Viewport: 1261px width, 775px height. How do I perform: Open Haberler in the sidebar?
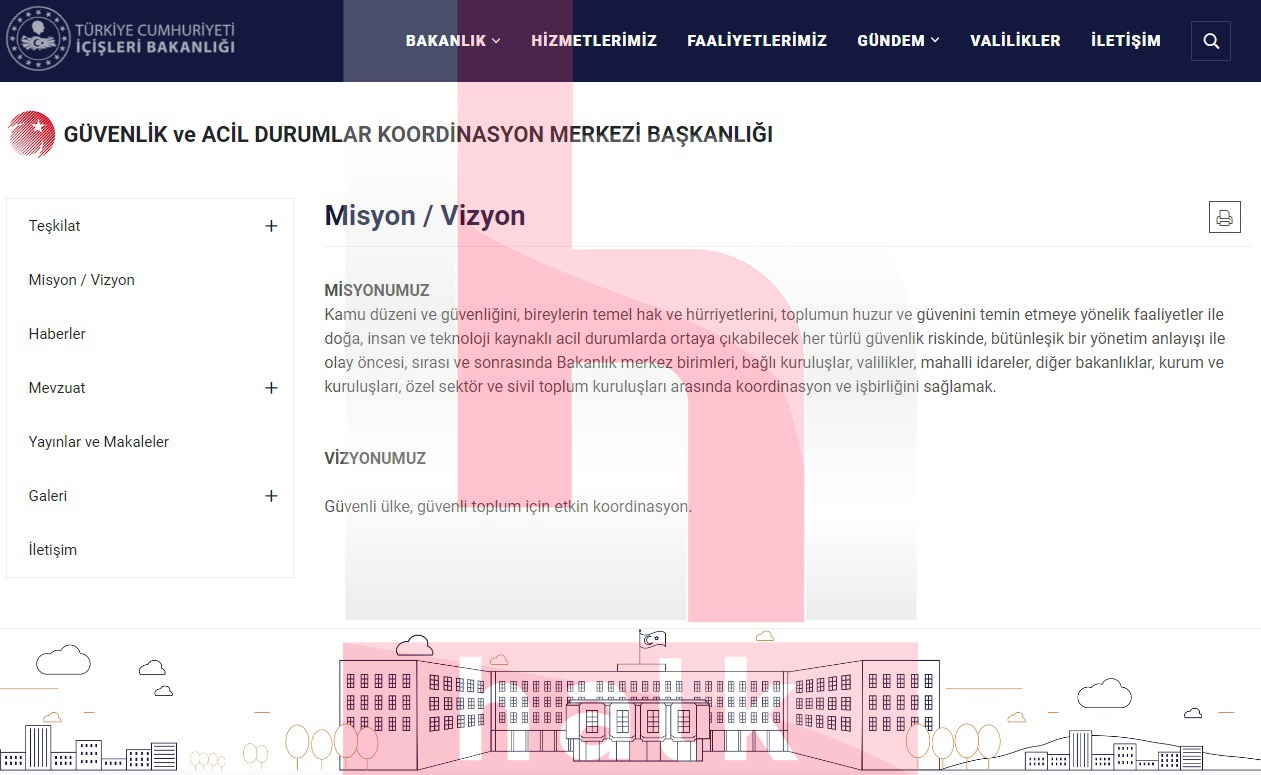click(x=57, y=334)
